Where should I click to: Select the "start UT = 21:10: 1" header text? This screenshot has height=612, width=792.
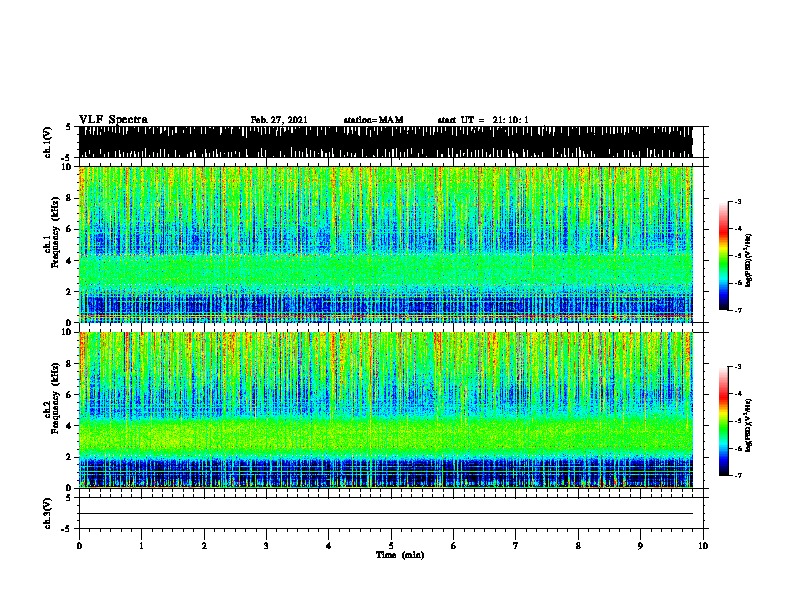click(483, 120)
